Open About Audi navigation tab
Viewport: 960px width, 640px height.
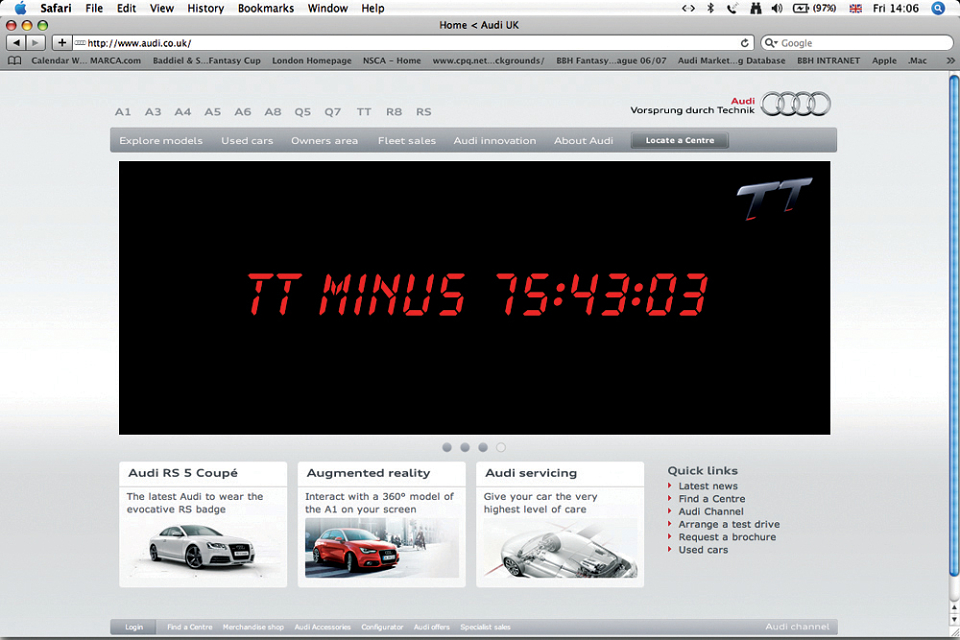(x=583, y=140)
